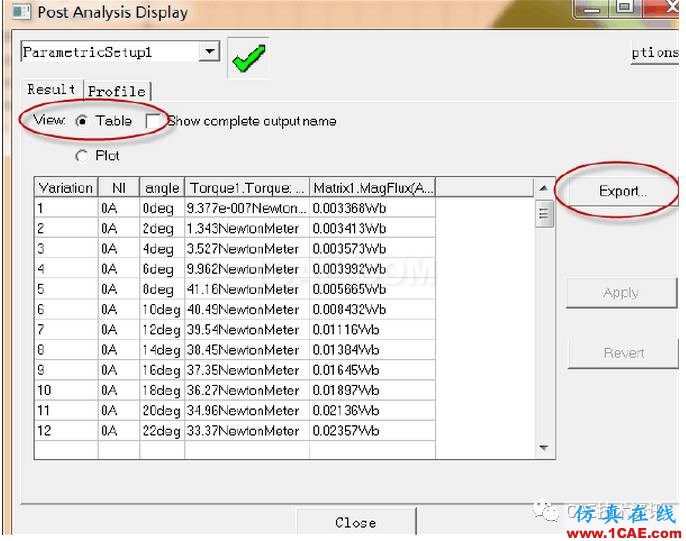The height and width of the screenshot is (541, 686).
Task: Click the NI column header
Action: coord(119,188)
